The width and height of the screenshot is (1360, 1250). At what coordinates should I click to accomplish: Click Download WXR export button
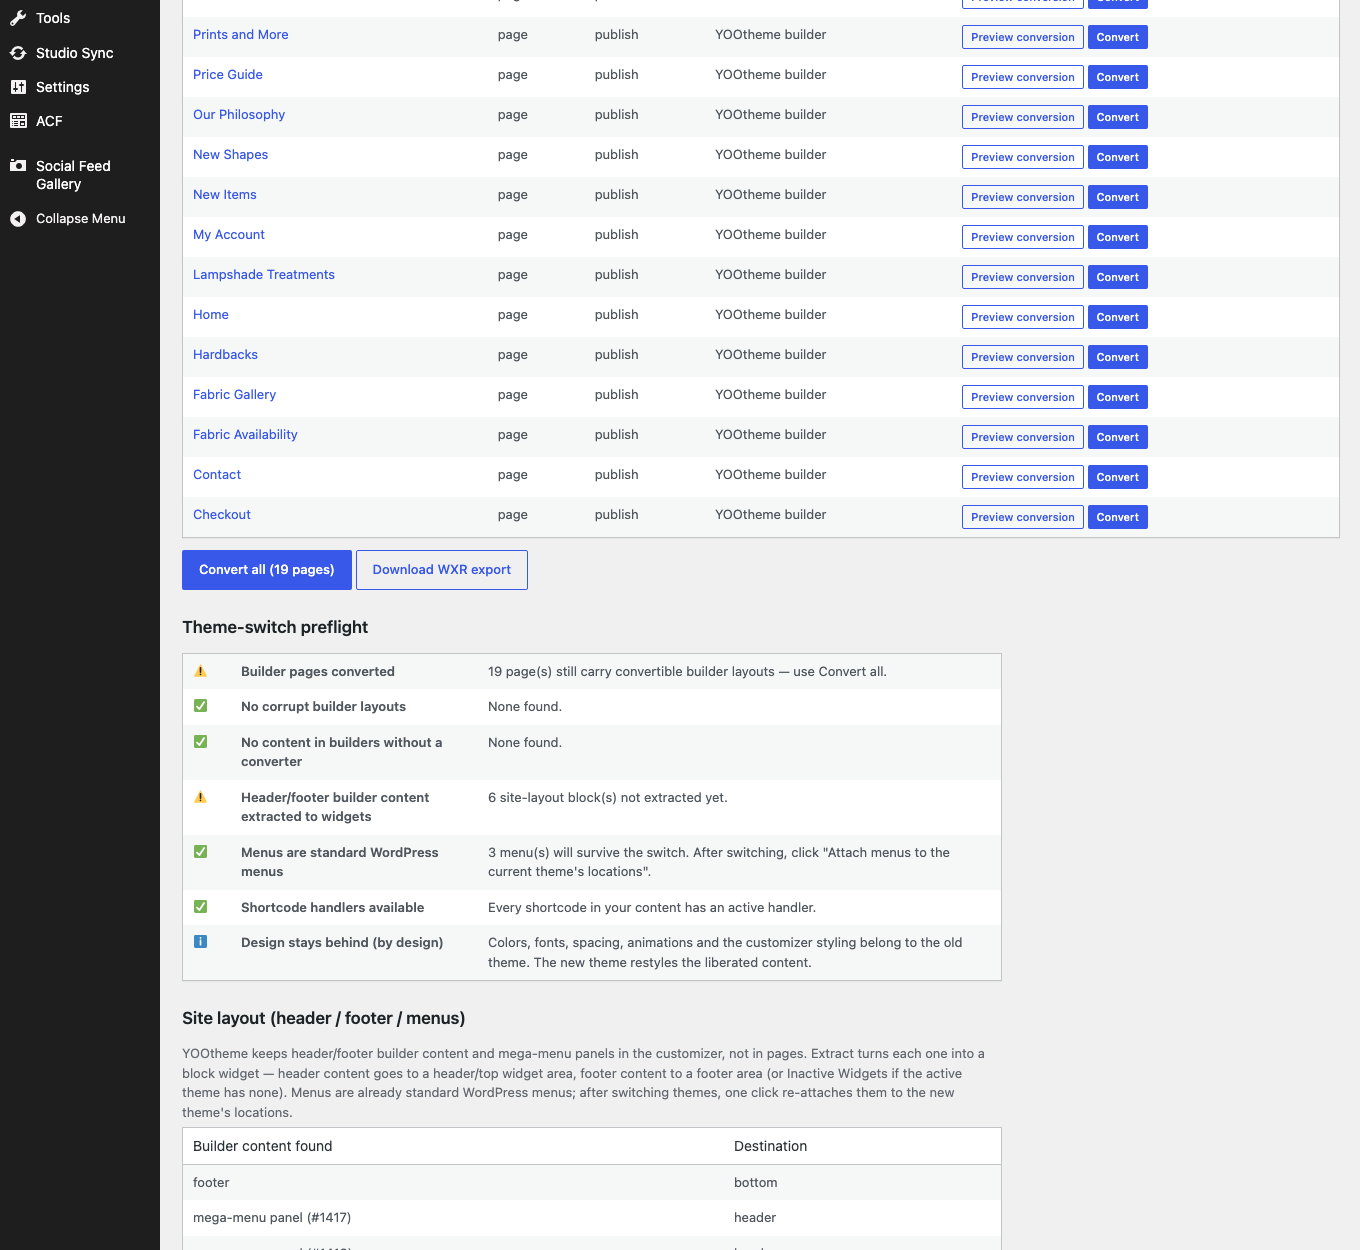tap(442, 570)
